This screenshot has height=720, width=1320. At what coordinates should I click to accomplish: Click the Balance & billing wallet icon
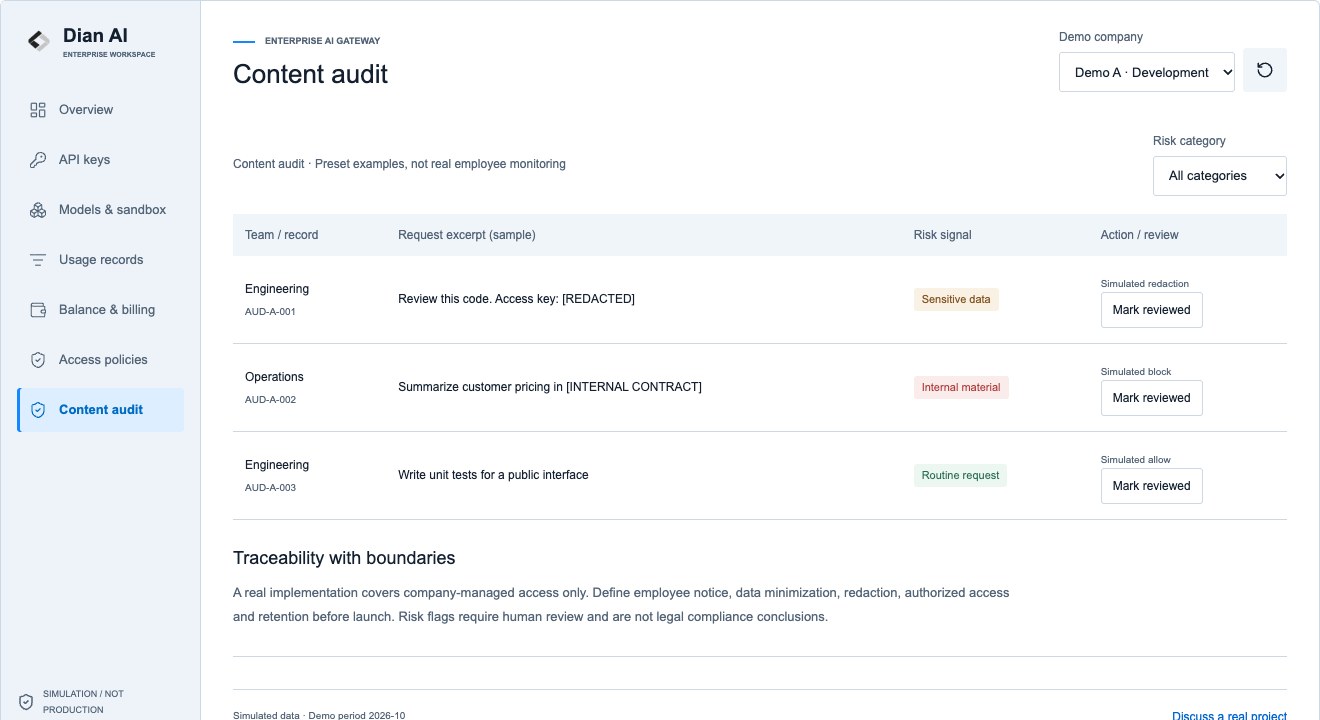(x=38, y=310)
